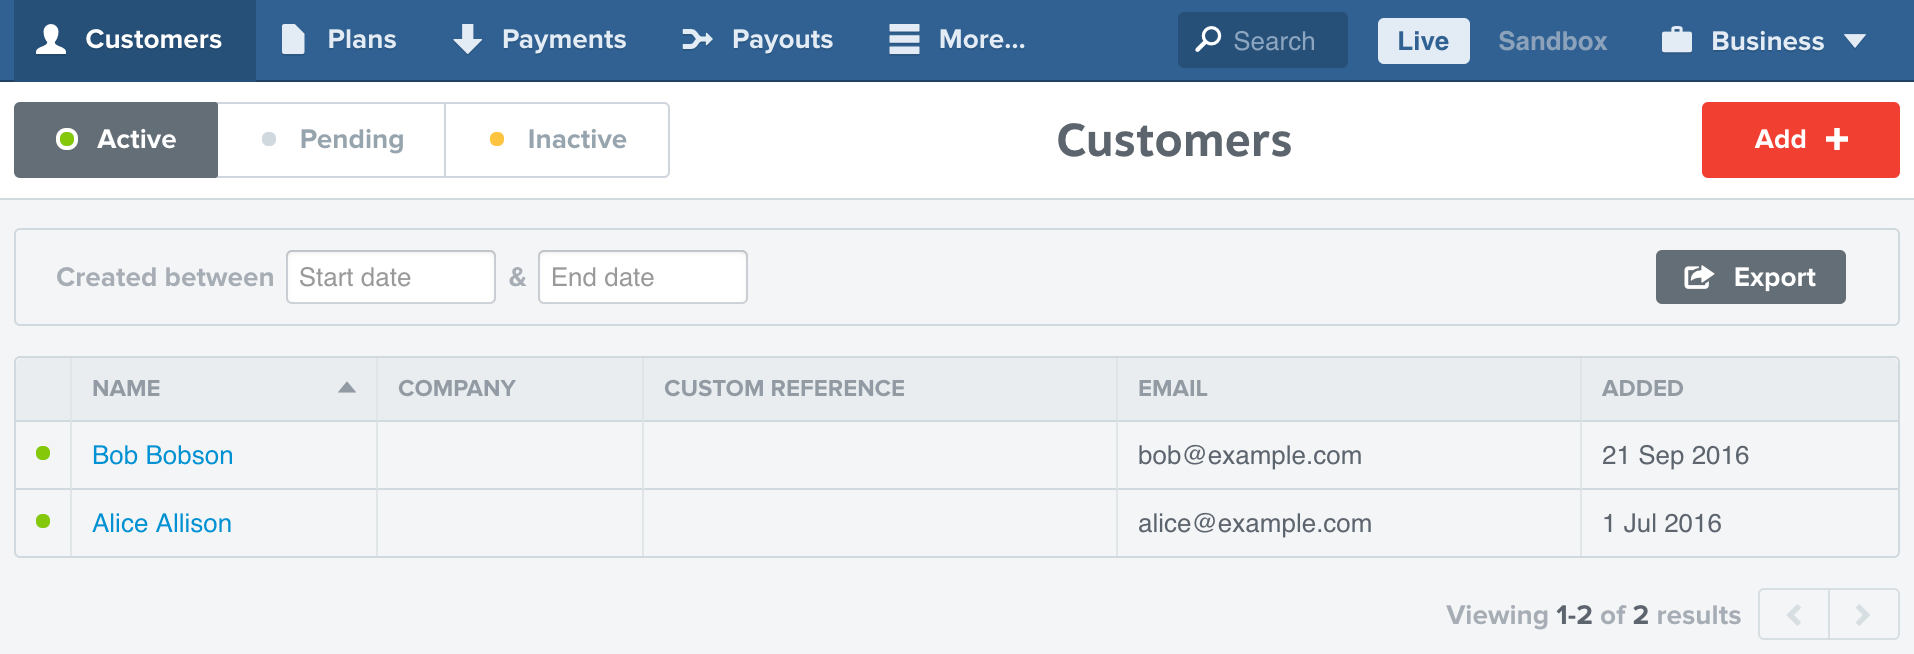Export the customer list

click(1750, 277)
